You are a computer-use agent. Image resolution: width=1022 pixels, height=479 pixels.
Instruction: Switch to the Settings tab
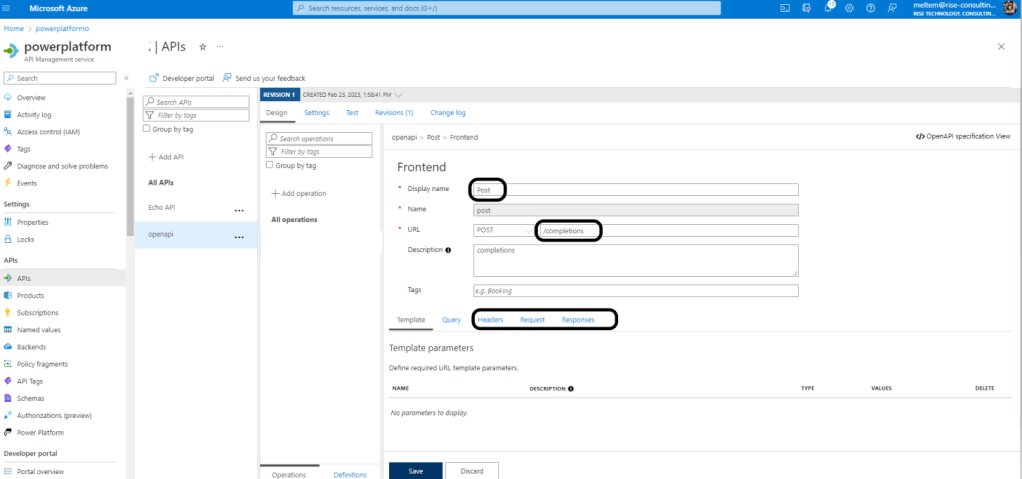click(316, 113)
